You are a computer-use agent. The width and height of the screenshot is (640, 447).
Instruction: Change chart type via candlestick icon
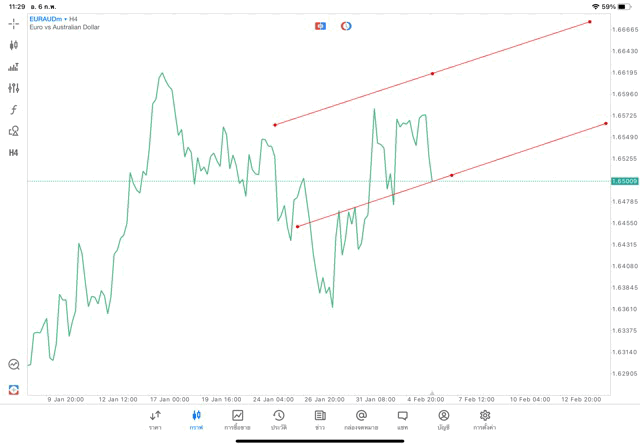click(x=14, y=45)
